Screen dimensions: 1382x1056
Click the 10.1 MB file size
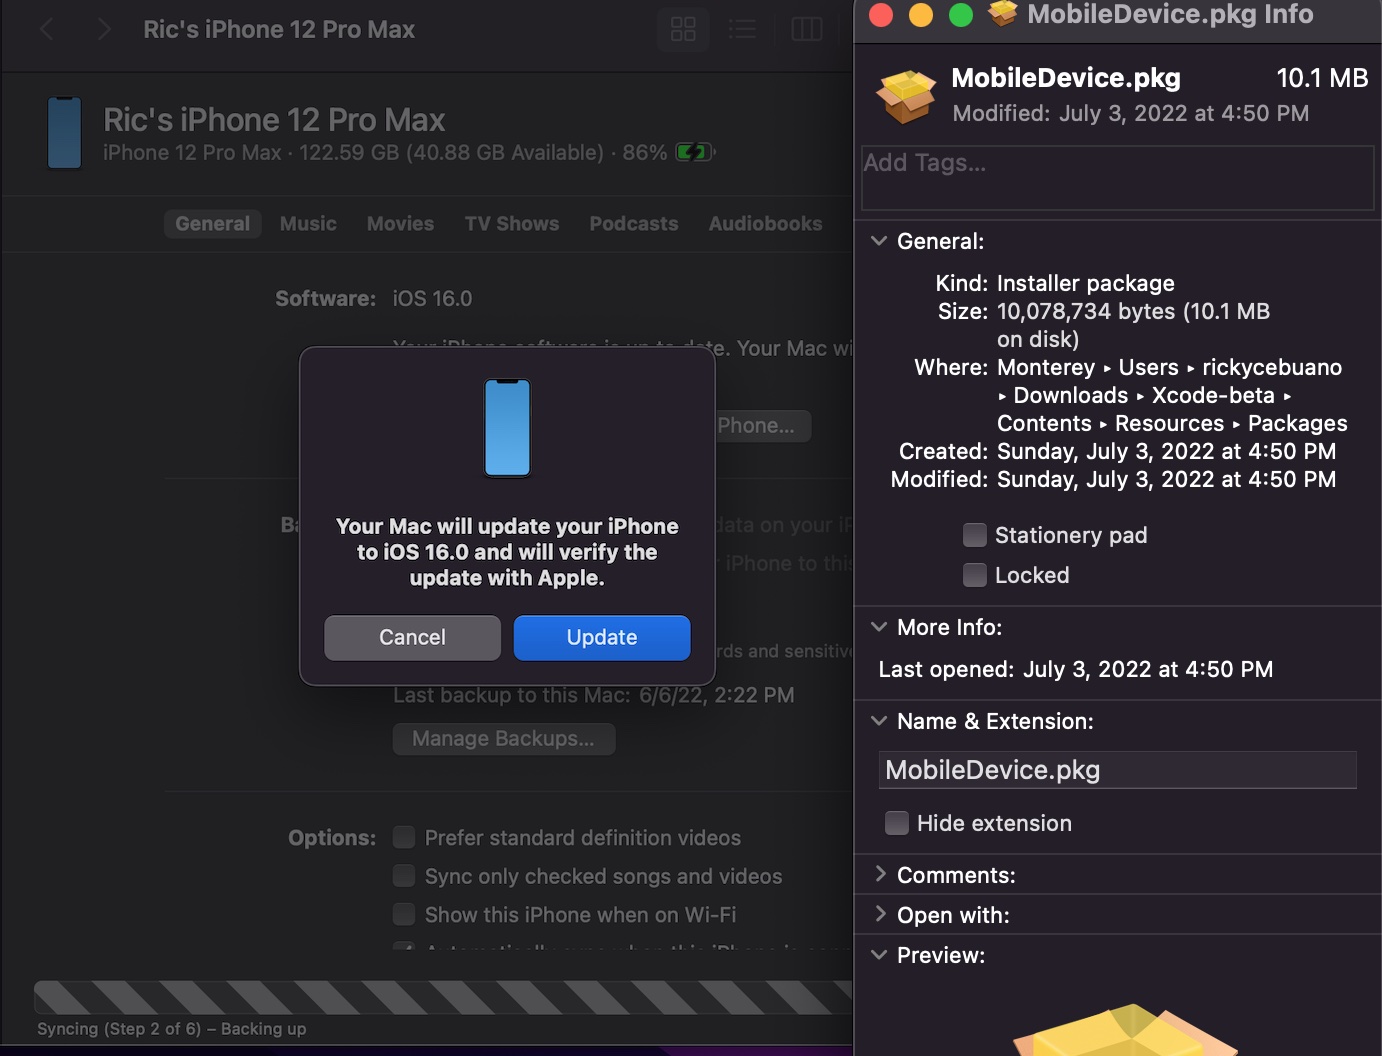[x=1322, y=78]
